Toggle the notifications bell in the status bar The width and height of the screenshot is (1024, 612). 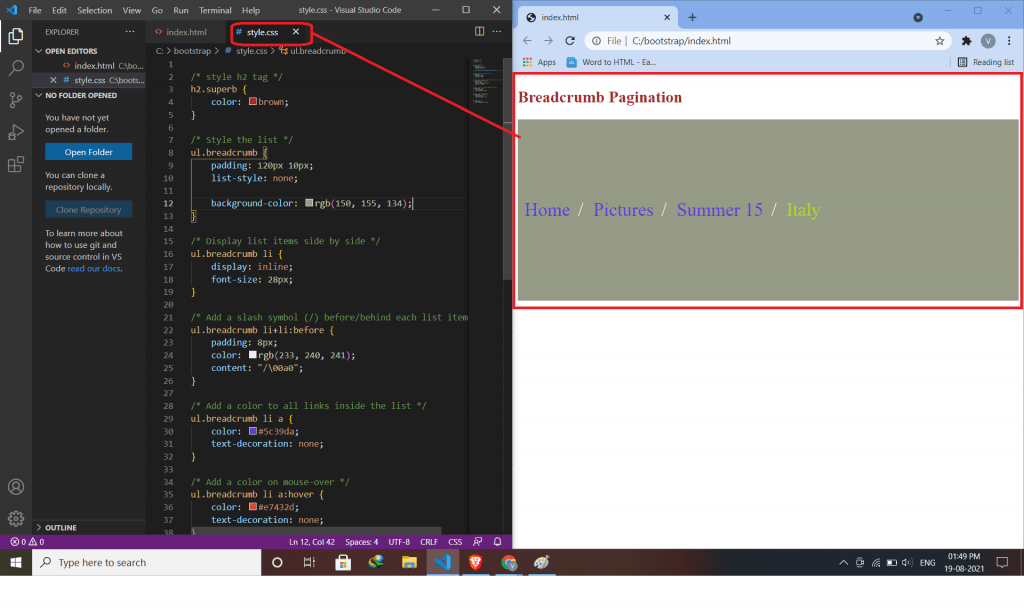click(497, 541)
